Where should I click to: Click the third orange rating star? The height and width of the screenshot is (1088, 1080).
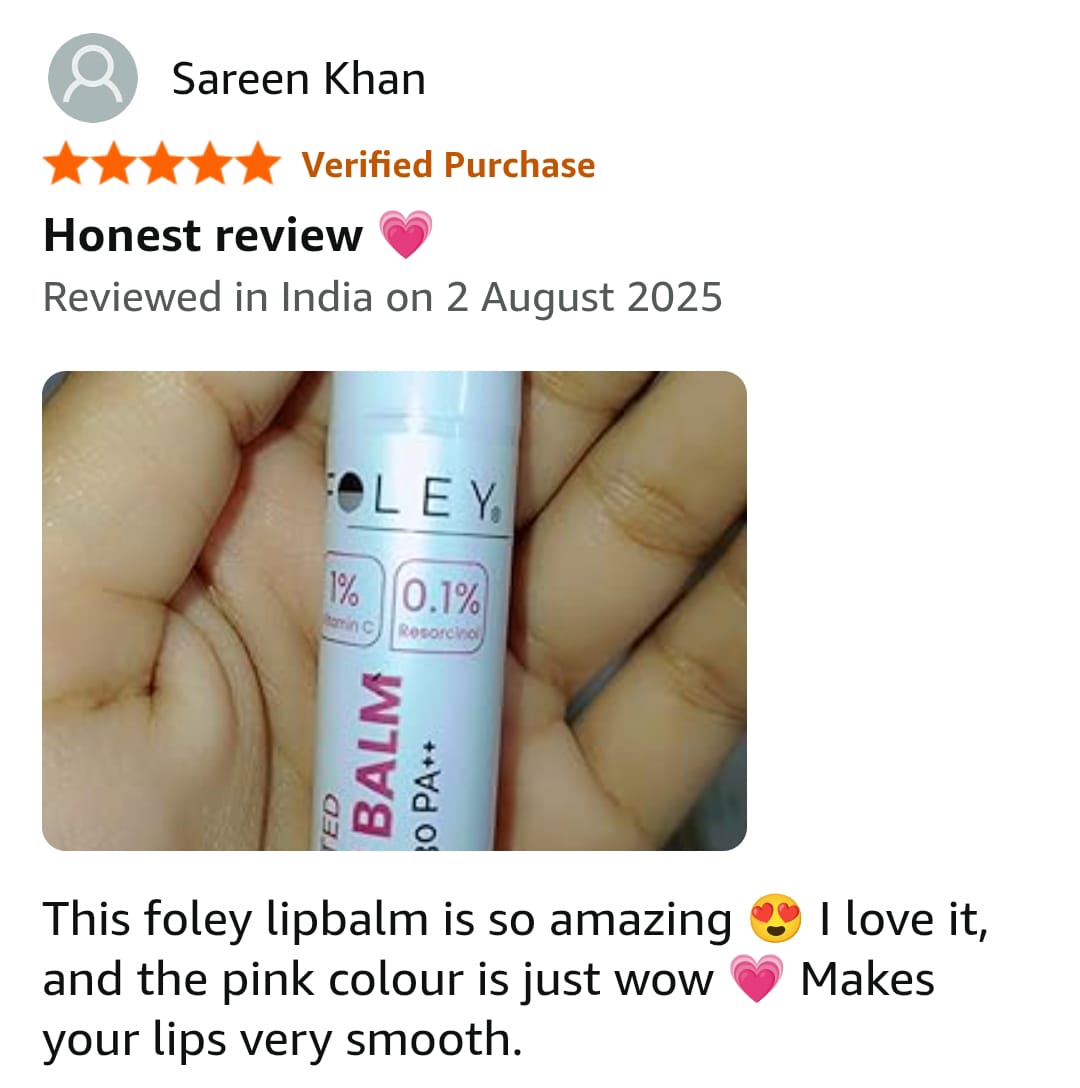tap(162, 164)
